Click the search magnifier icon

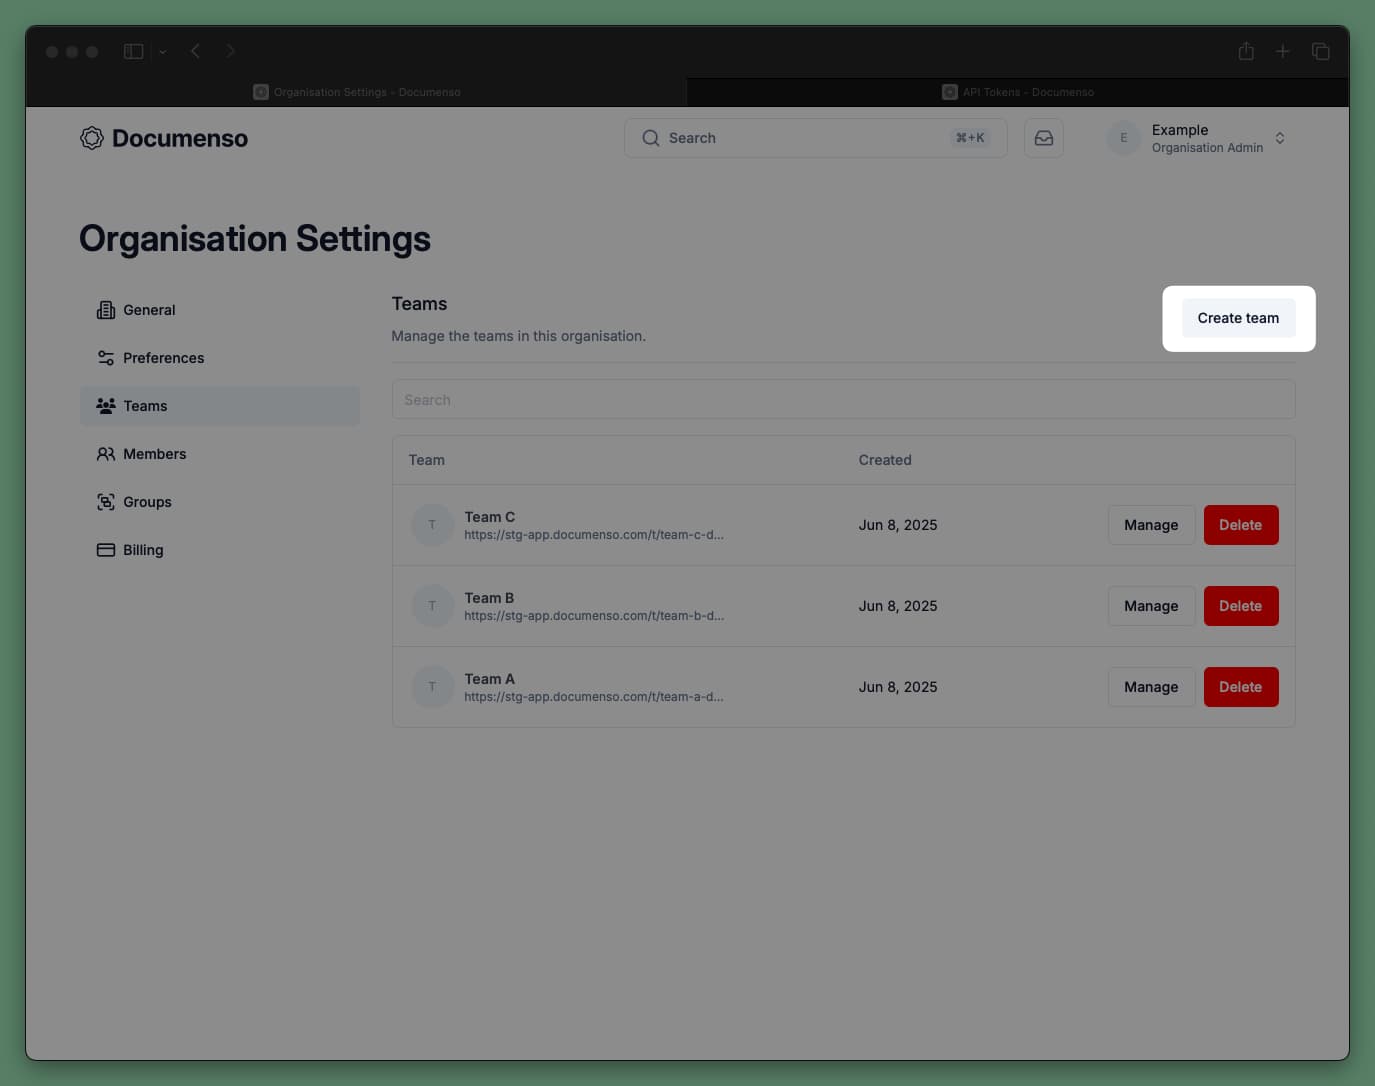650,138
